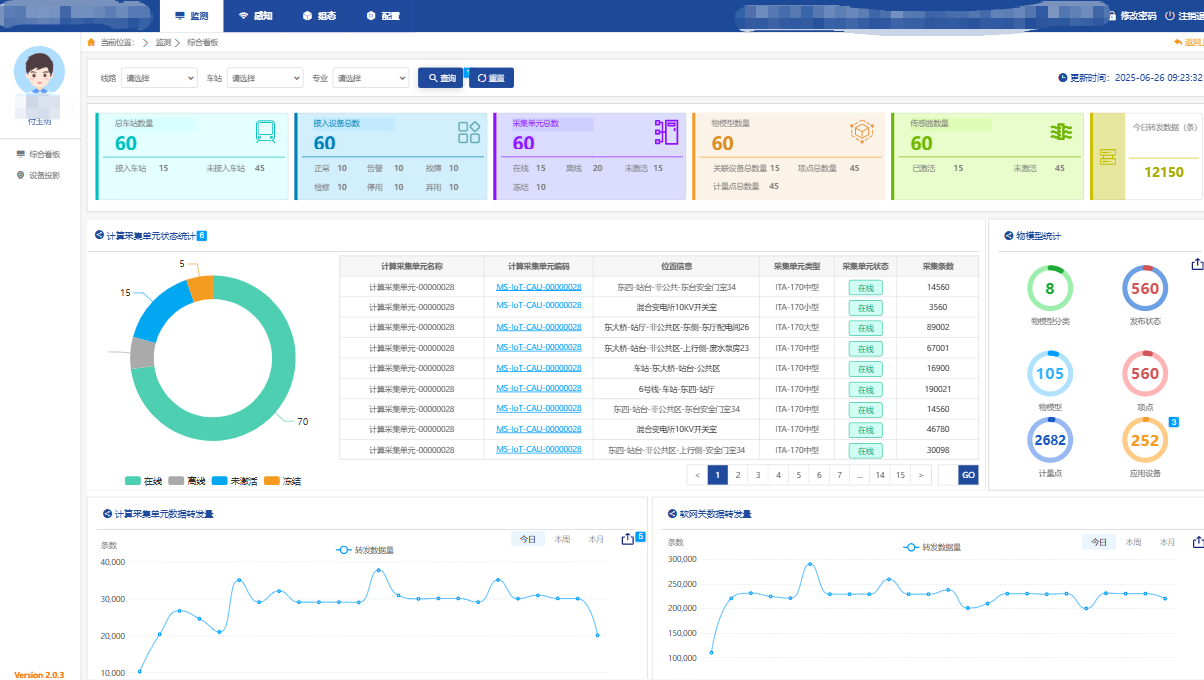1204x680 pixels.
Task: Toggle 离线 legend item in donut chart
Action: 188,481
